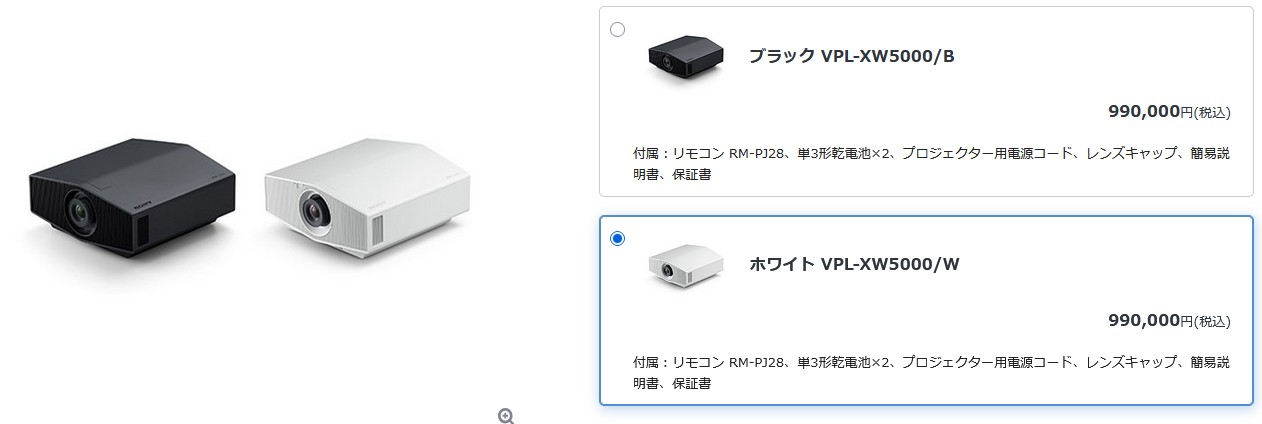Click the side vent on large black projector
Viewport: 1262px width, 424px height.
coord(141,231)
